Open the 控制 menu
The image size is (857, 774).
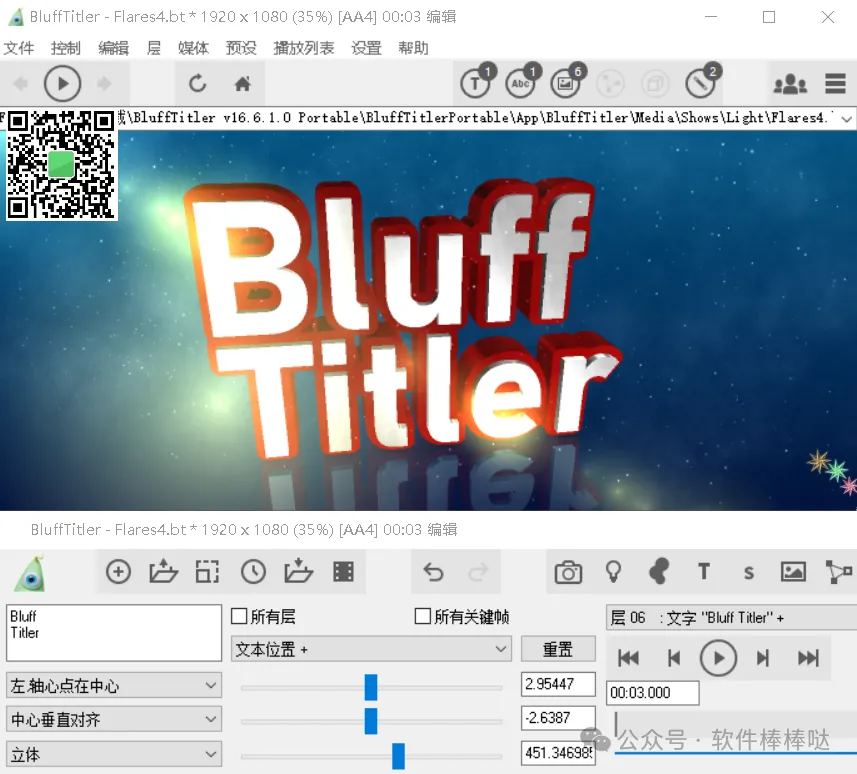(x=66, y=48)
